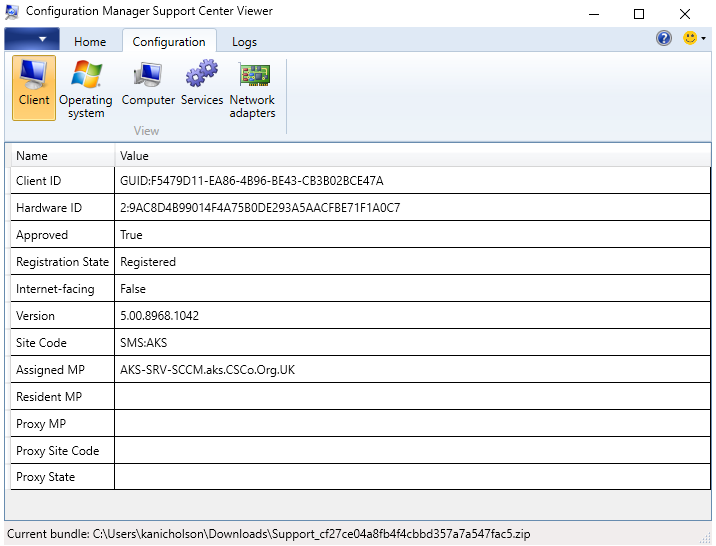
Task: Click the Assigned MP server value
Action: click(x=207, y=370)
